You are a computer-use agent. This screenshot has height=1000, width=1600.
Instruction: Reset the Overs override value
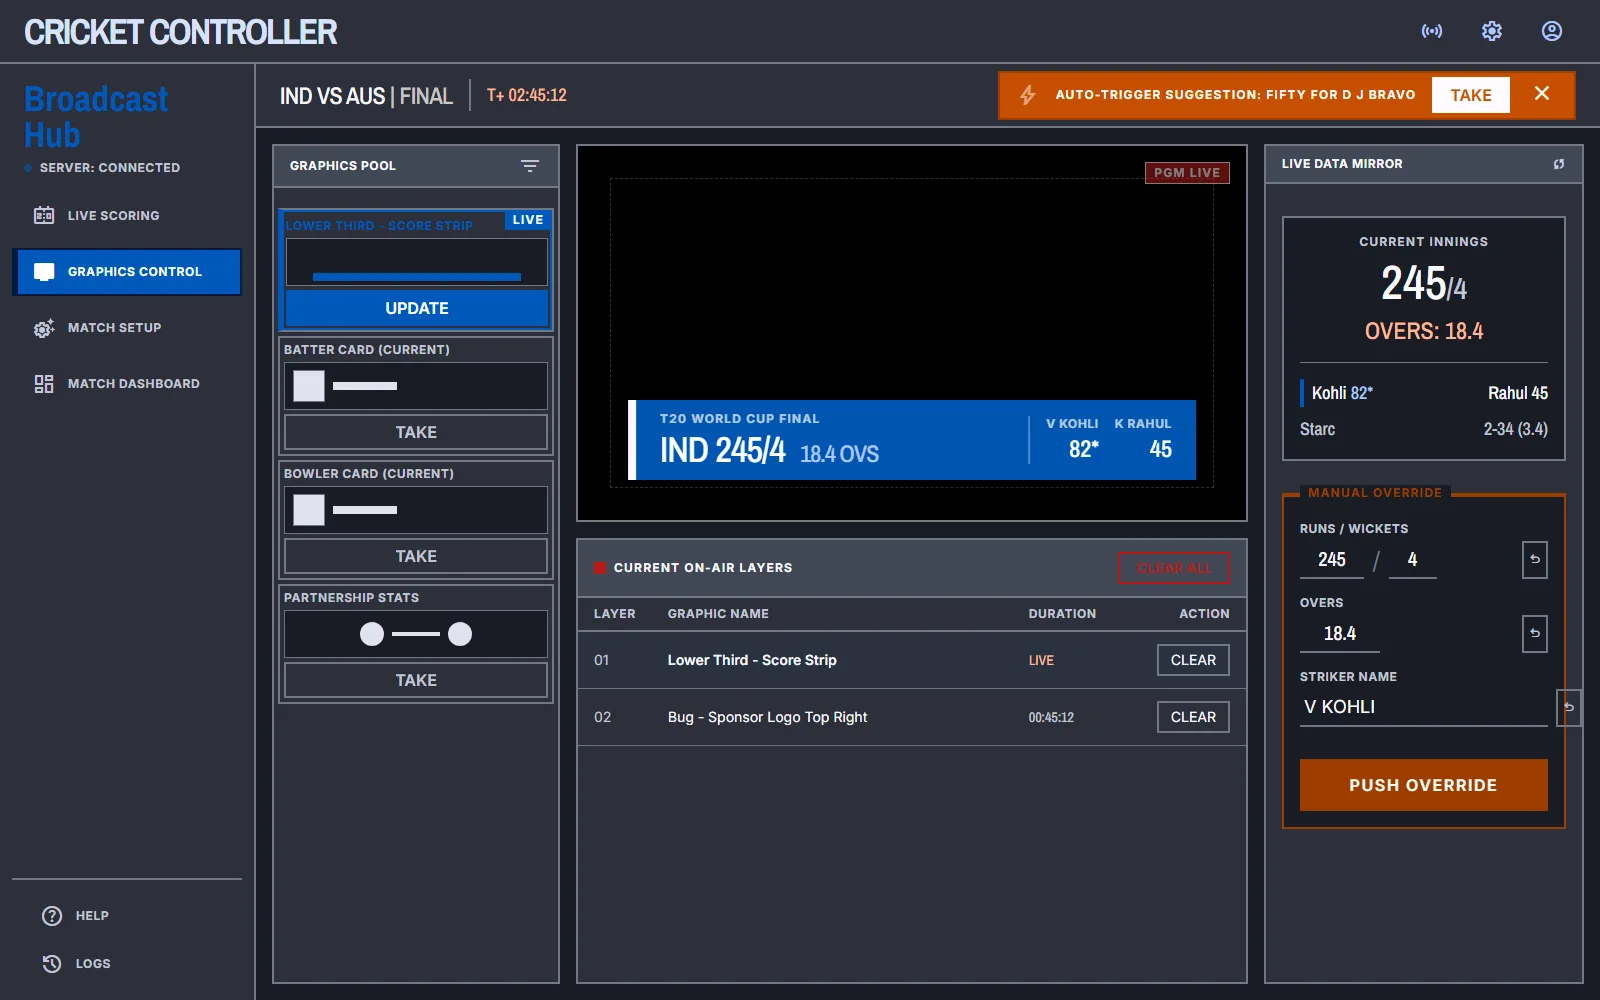[1534, 634]
